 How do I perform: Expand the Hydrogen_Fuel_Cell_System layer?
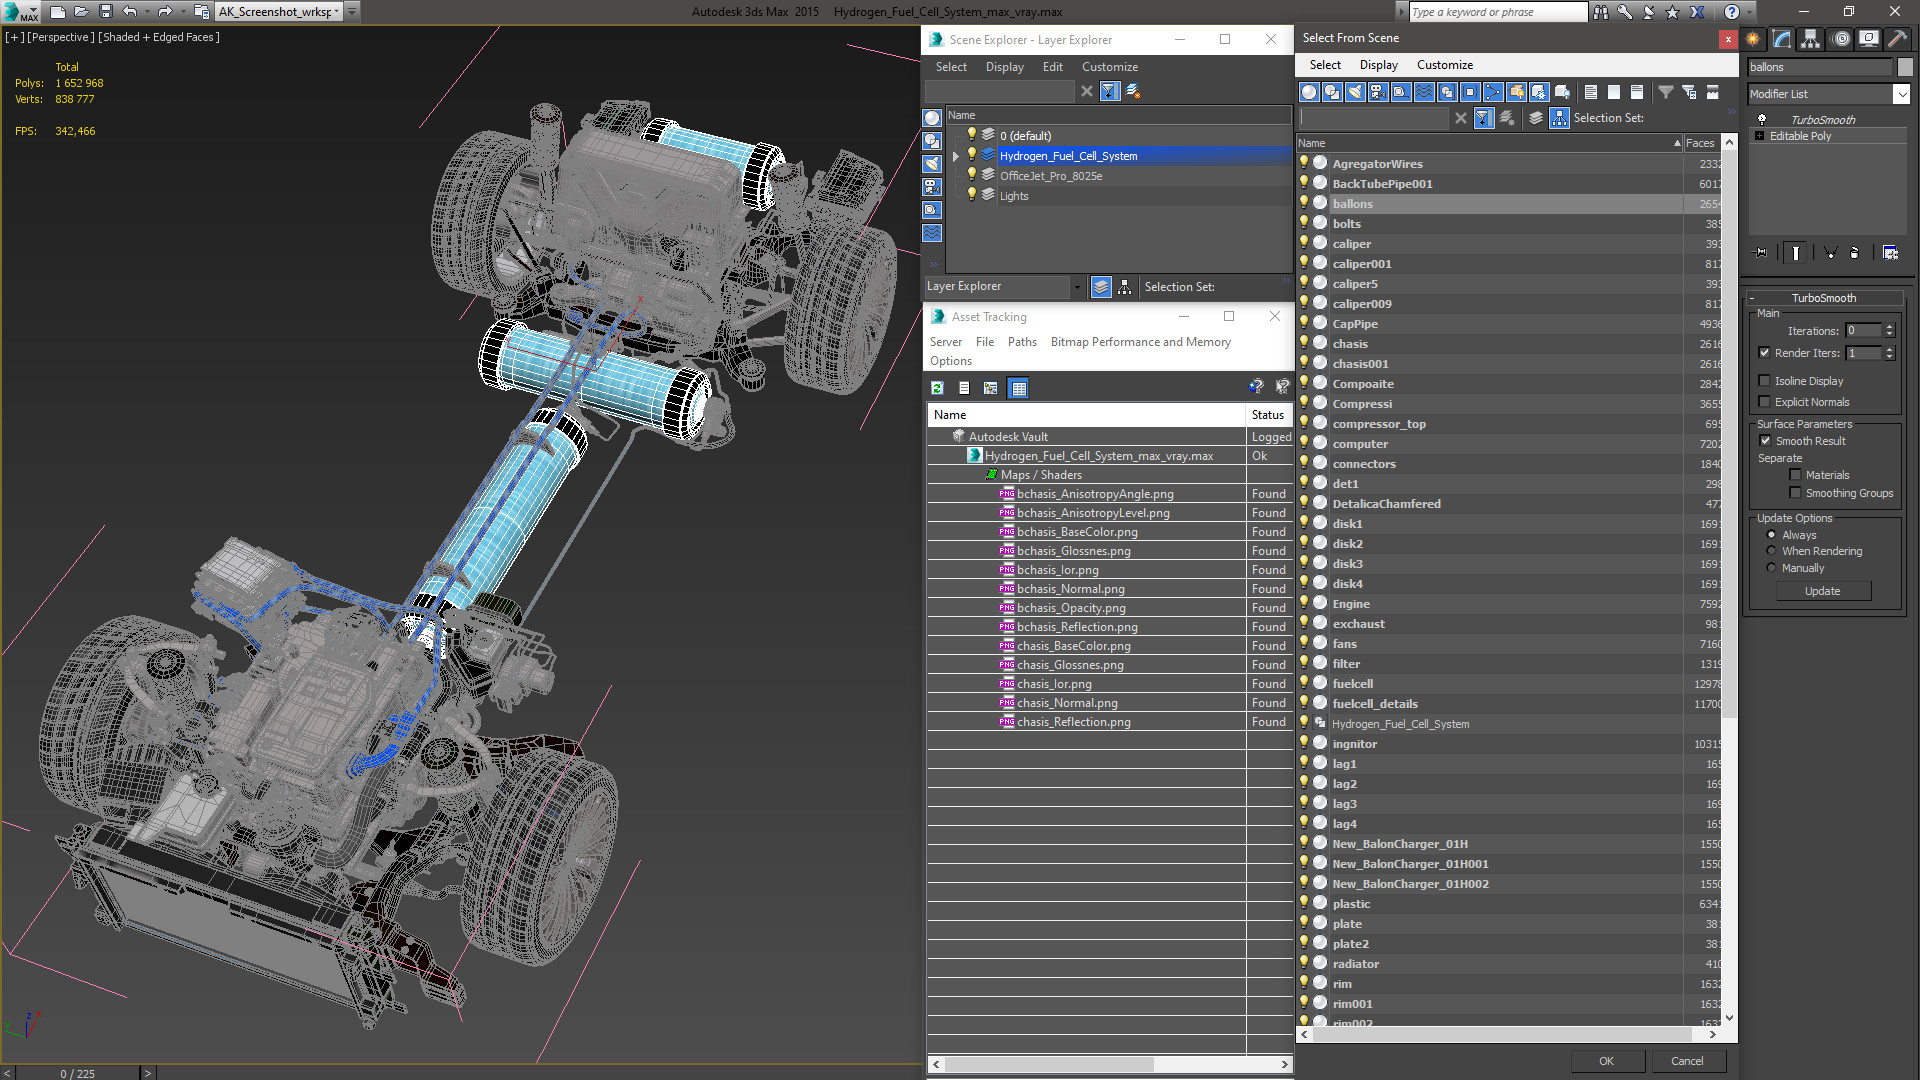pos(956,156)
